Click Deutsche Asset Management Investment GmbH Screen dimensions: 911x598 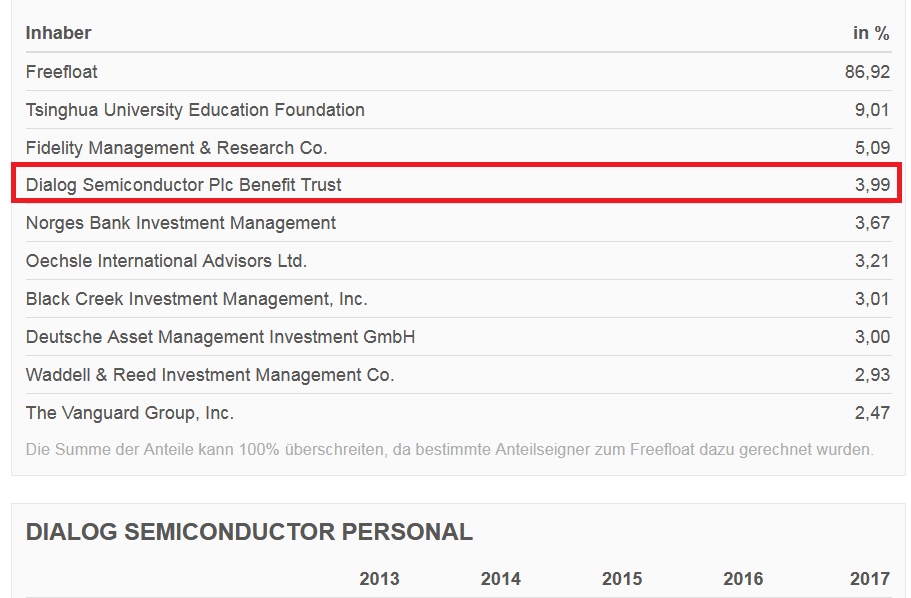click(220, 337)
